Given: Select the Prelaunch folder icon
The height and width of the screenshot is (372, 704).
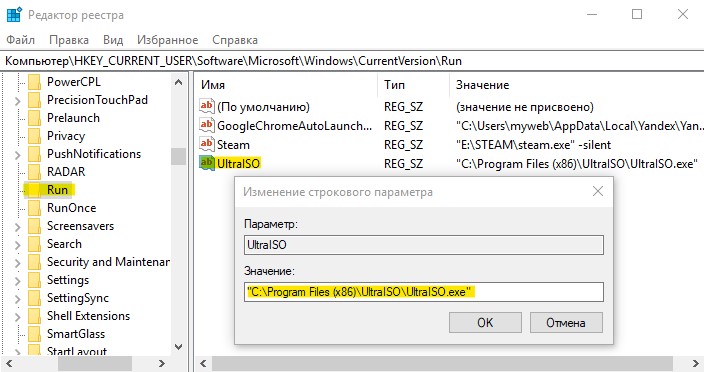Looking at the screenshot, I should tap(34, 118).
